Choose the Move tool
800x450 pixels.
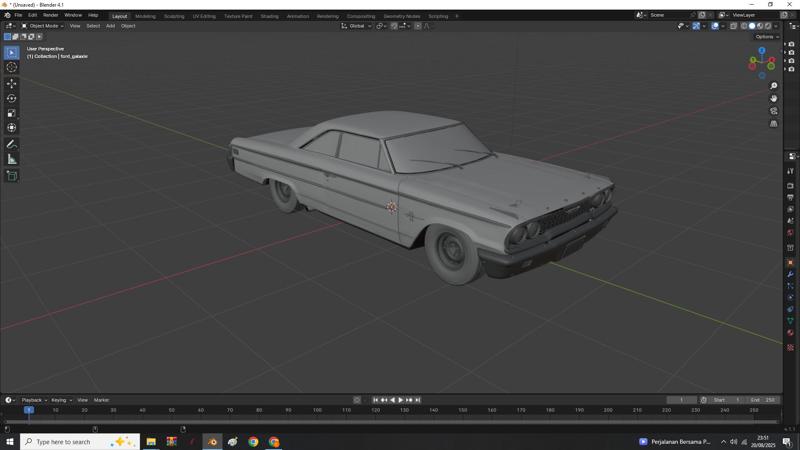(x=11, y=83)
